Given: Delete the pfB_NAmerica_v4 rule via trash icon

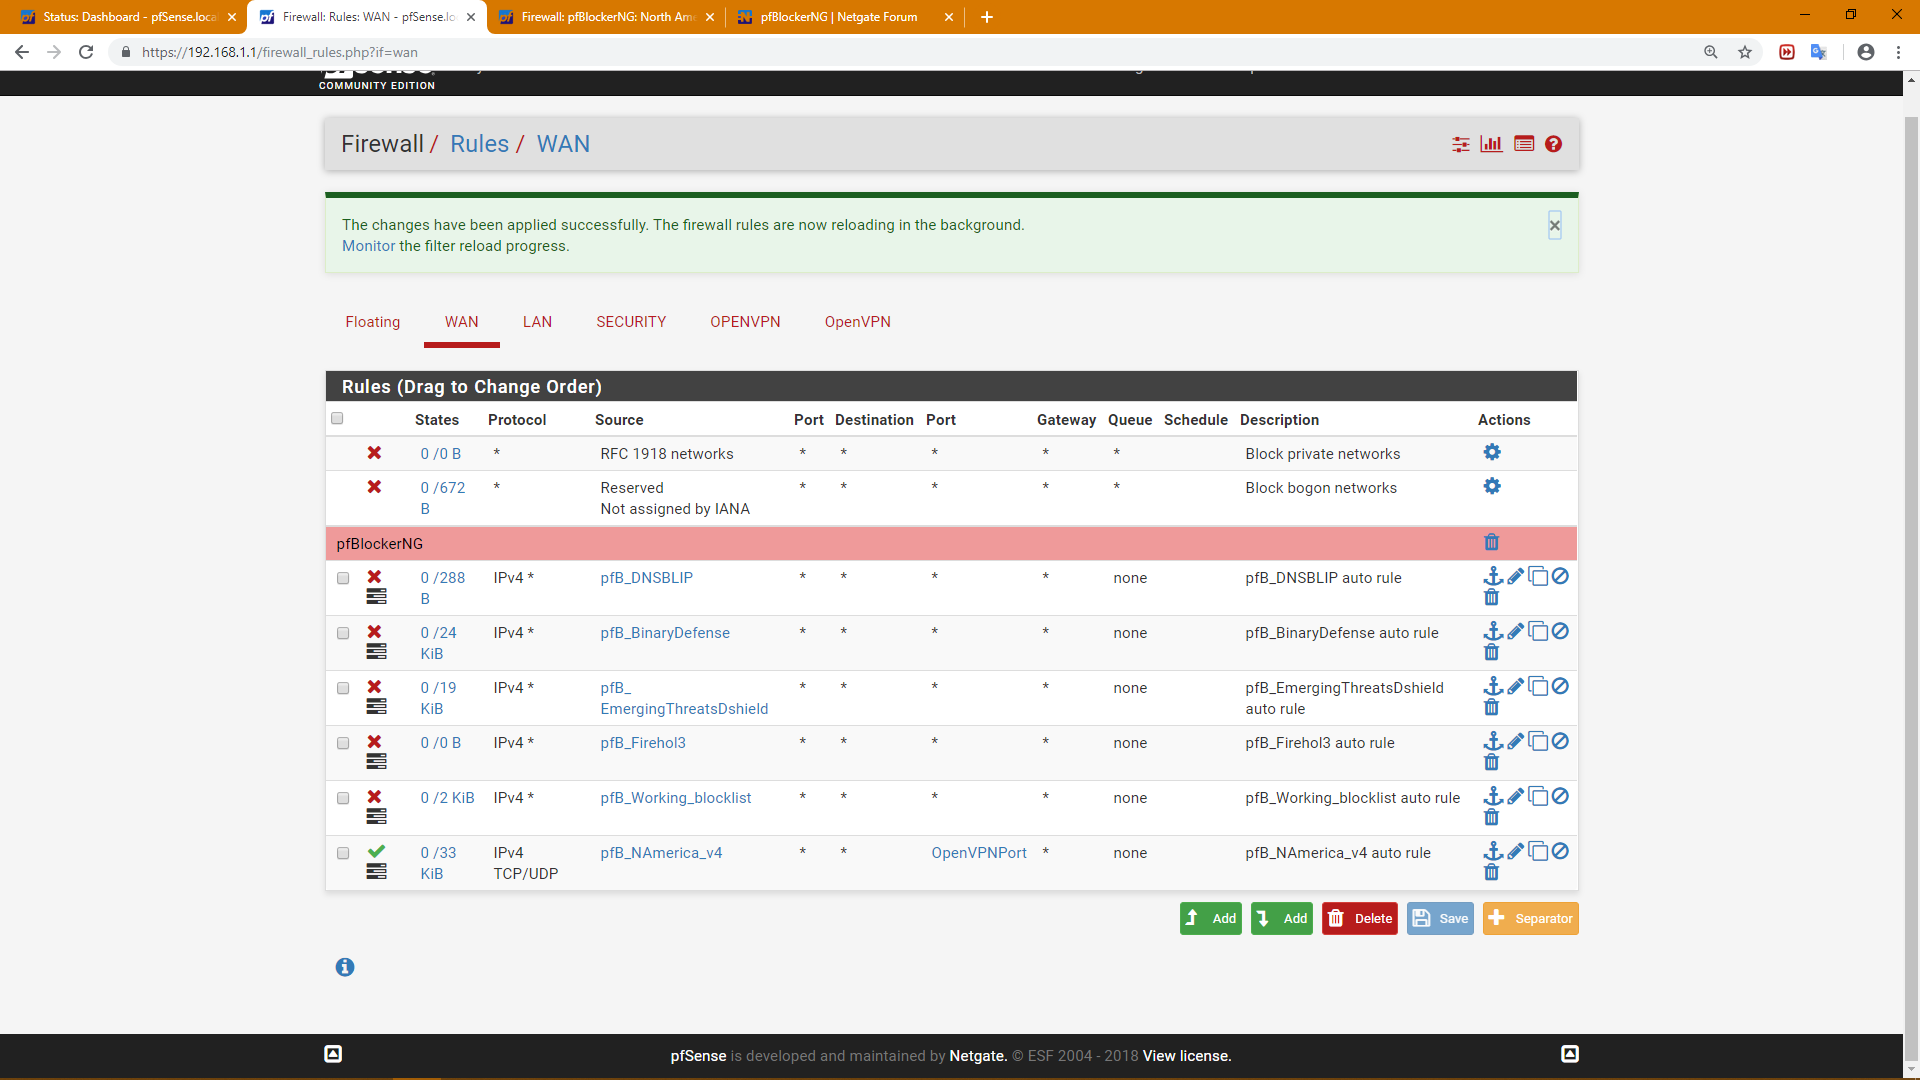Looking at the screenshot, I should coord(1491,872).
